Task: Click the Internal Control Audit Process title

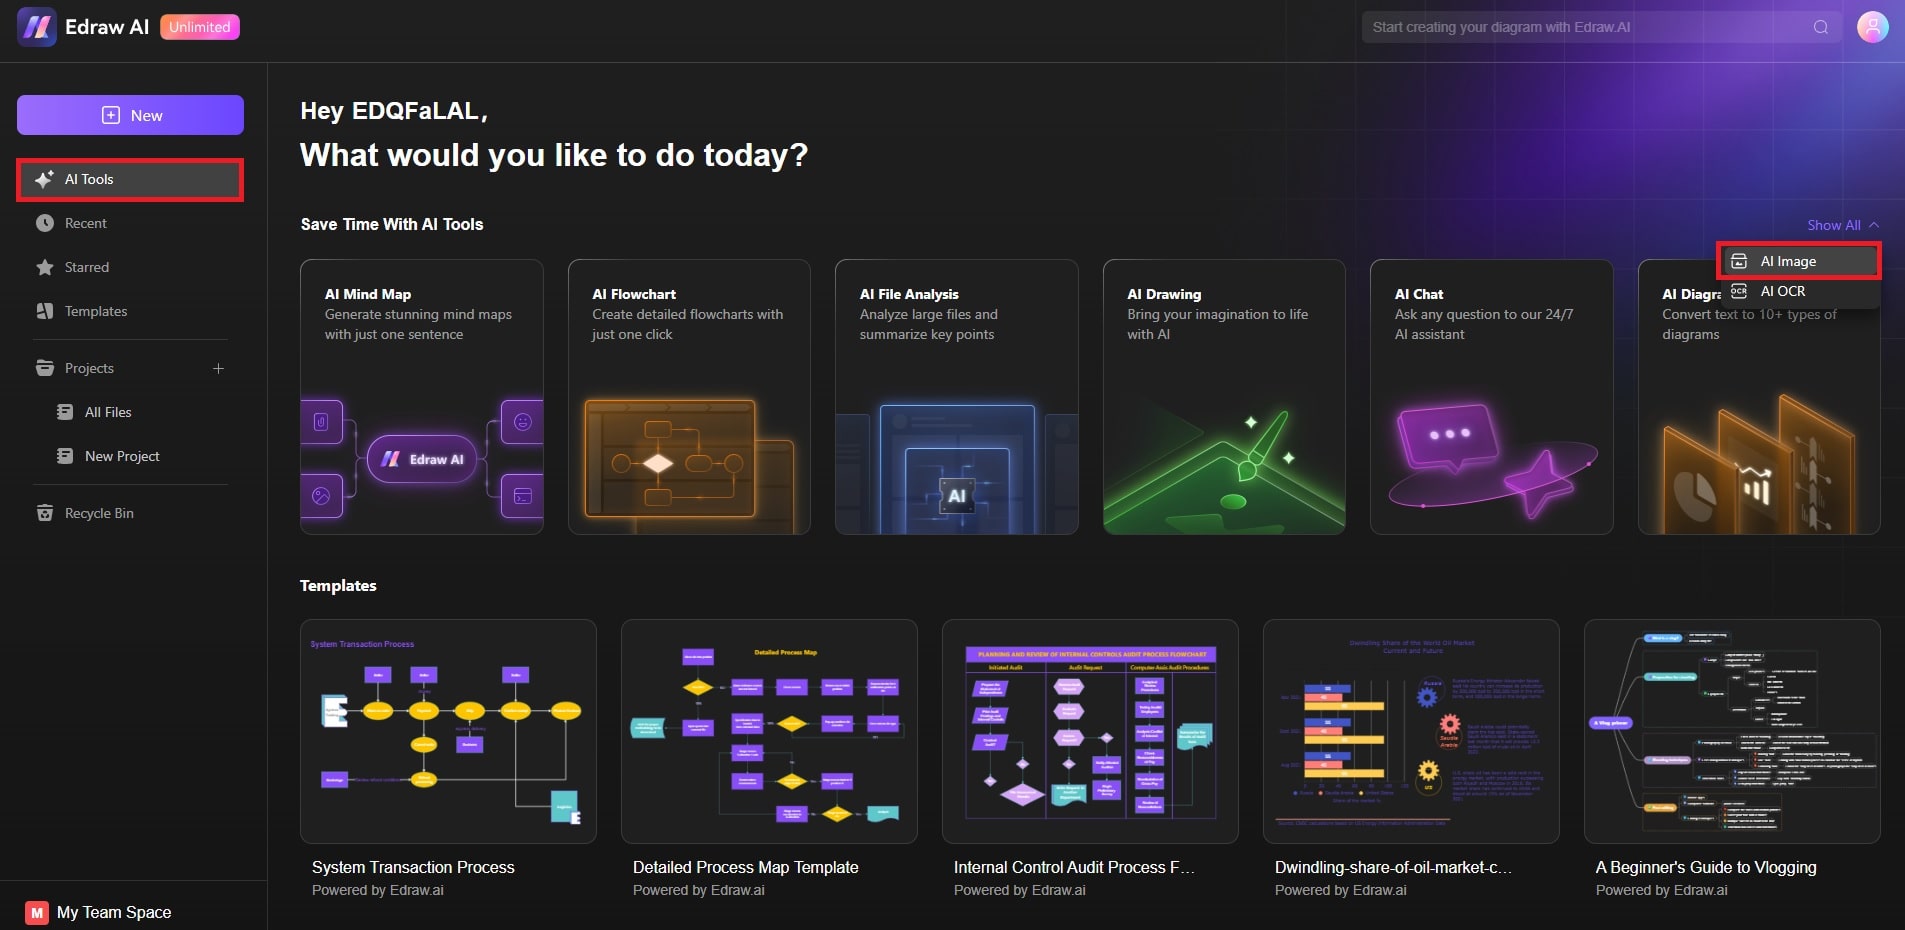Action: (x=1074, y=867)
